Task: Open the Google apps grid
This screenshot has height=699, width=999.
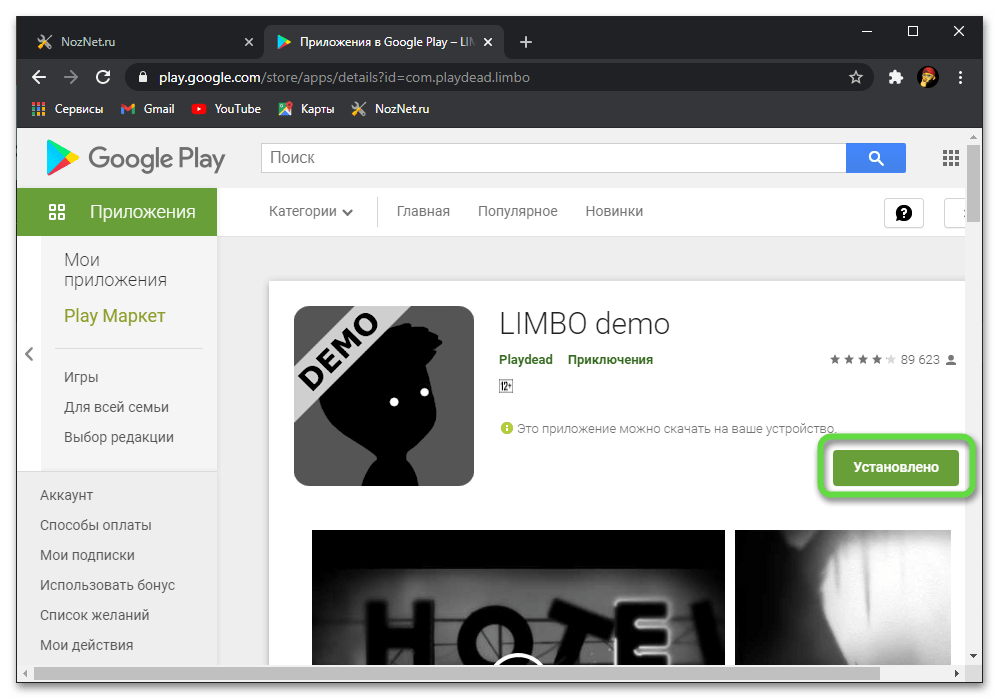Action: pyautogui.click(x=950, y=158)
